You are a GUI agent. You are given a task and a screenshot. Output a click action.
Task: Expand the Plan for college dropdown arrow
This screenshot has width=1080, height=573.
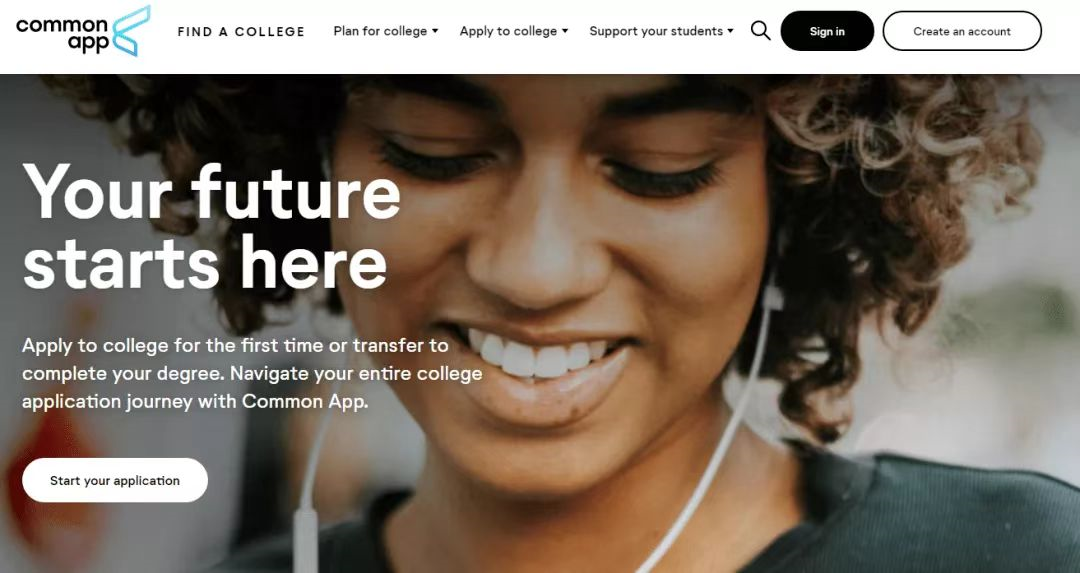tap(435, 32)
